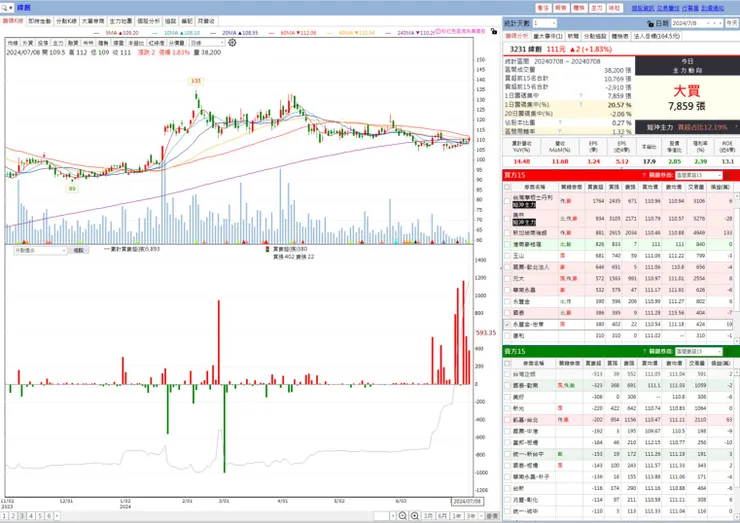Screen dimensions: 740x523
Task: Toggle the buyer table header select-all checkbox
Action: click(x=507, y=187)
